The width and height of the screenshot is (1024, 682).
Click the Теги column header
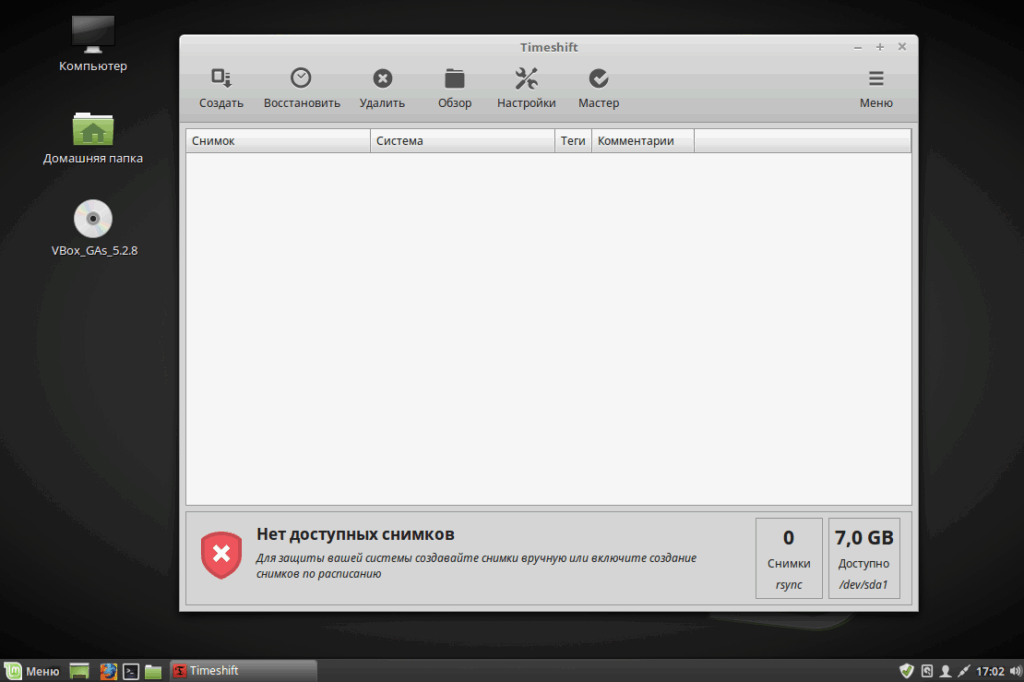(573, 140)
